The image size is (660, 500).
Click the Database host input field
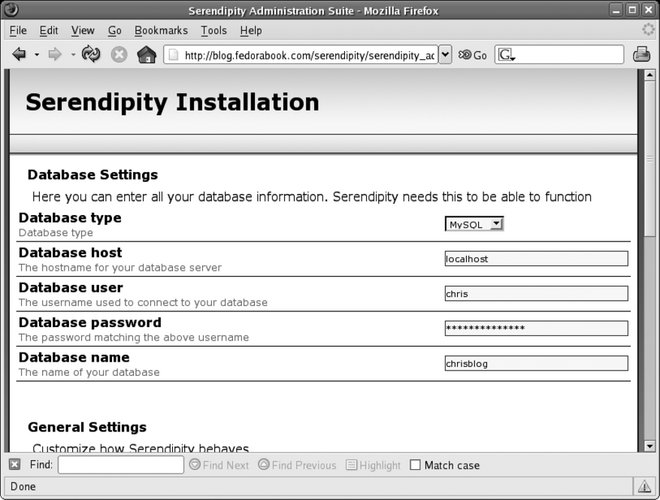[x=535, y=259]
